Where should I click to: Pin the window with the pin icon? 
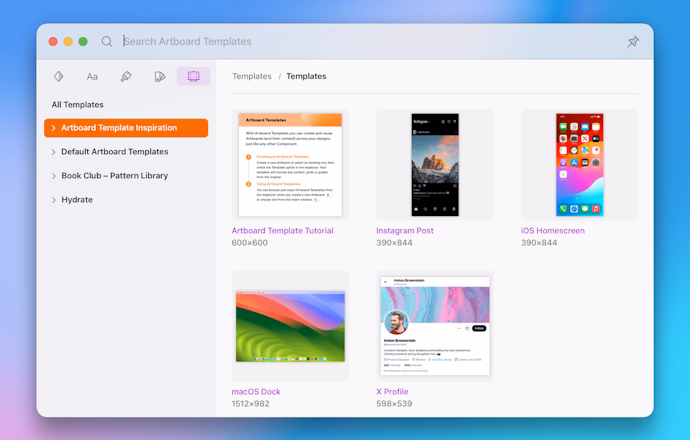(632, 42)
